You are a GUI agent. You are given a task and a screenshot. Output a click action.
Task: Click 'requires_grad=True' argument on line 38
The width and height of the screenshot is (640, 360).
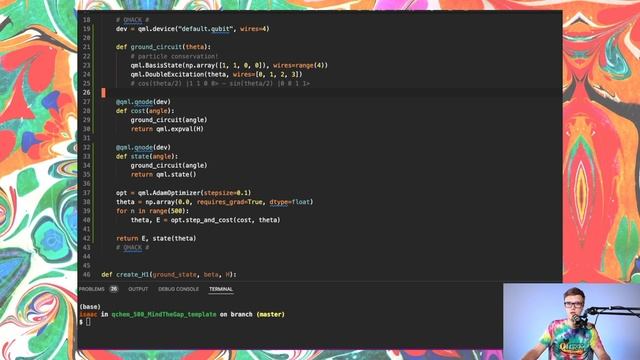pyautogui.click(x=230, y=202)
